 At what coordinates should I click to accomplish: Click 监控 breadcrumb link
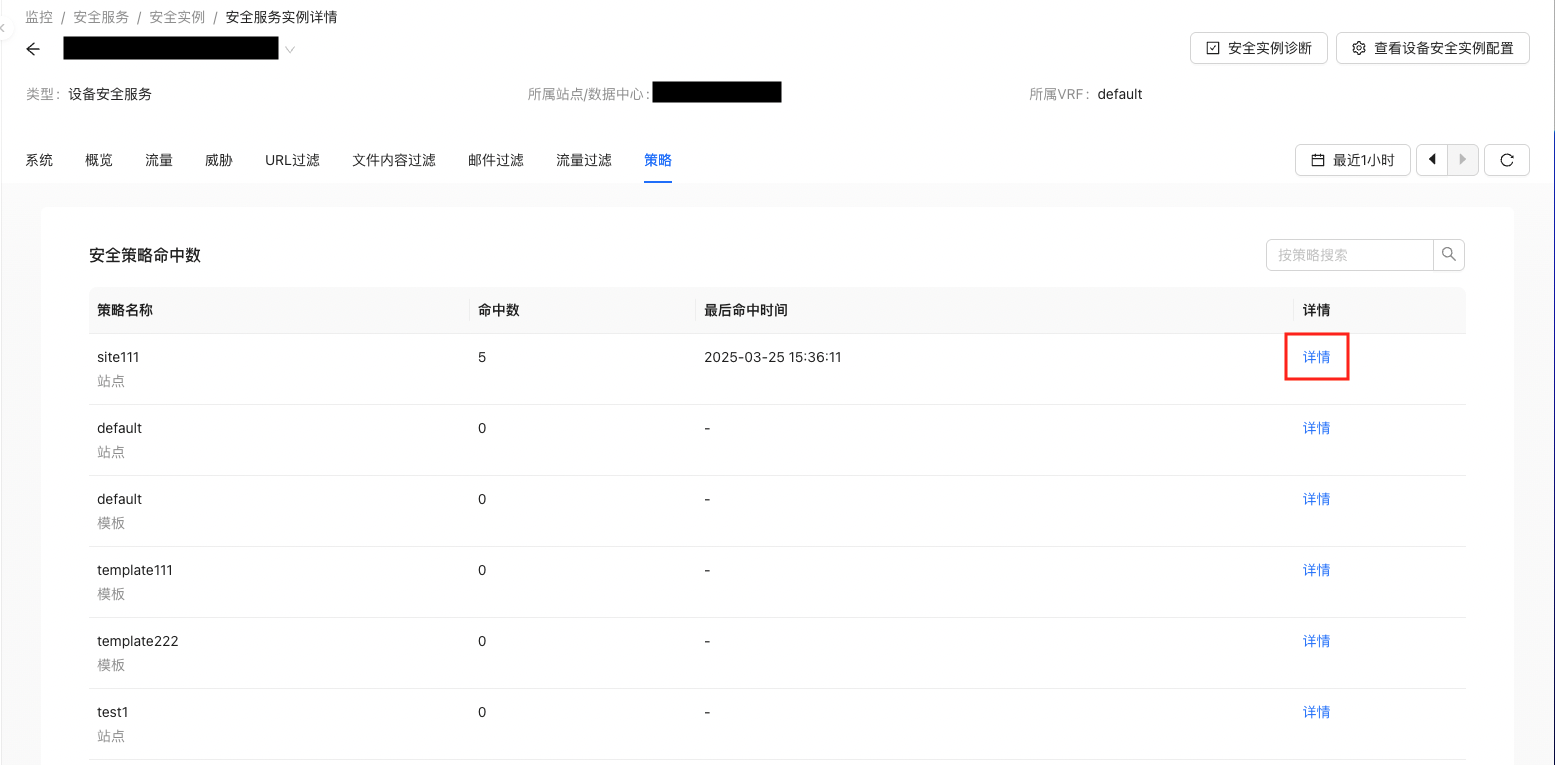click(x=39, y=17)
